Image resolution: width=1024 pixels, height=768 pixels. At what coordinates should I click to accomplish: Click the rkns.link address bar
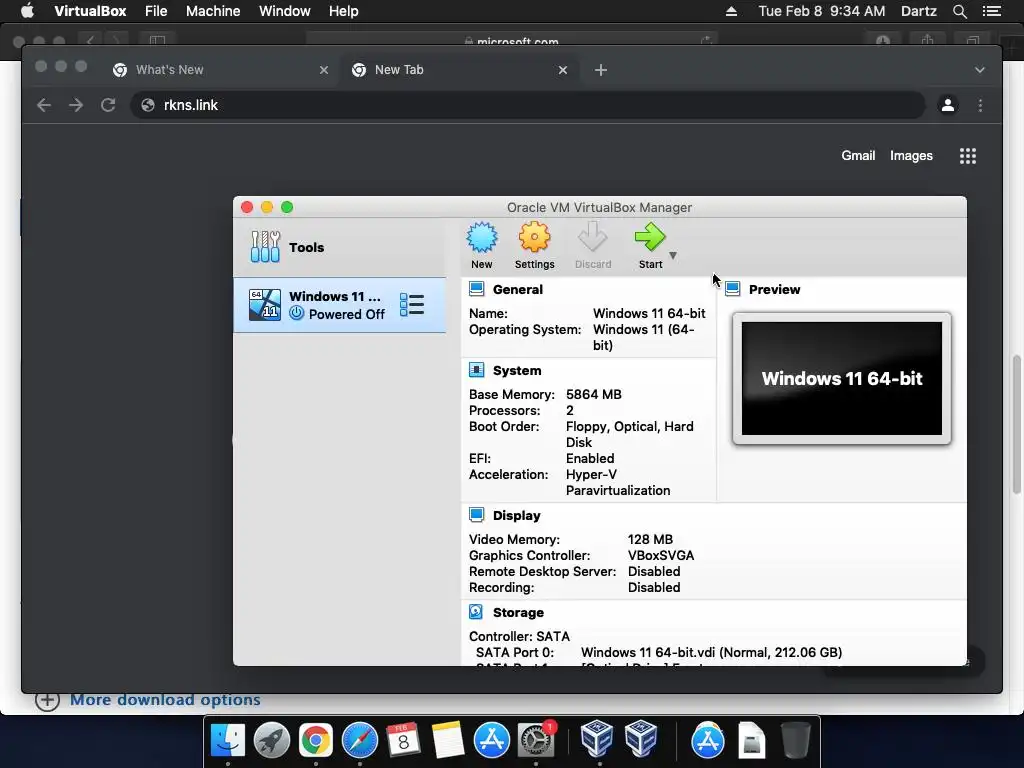coord(528,105)
